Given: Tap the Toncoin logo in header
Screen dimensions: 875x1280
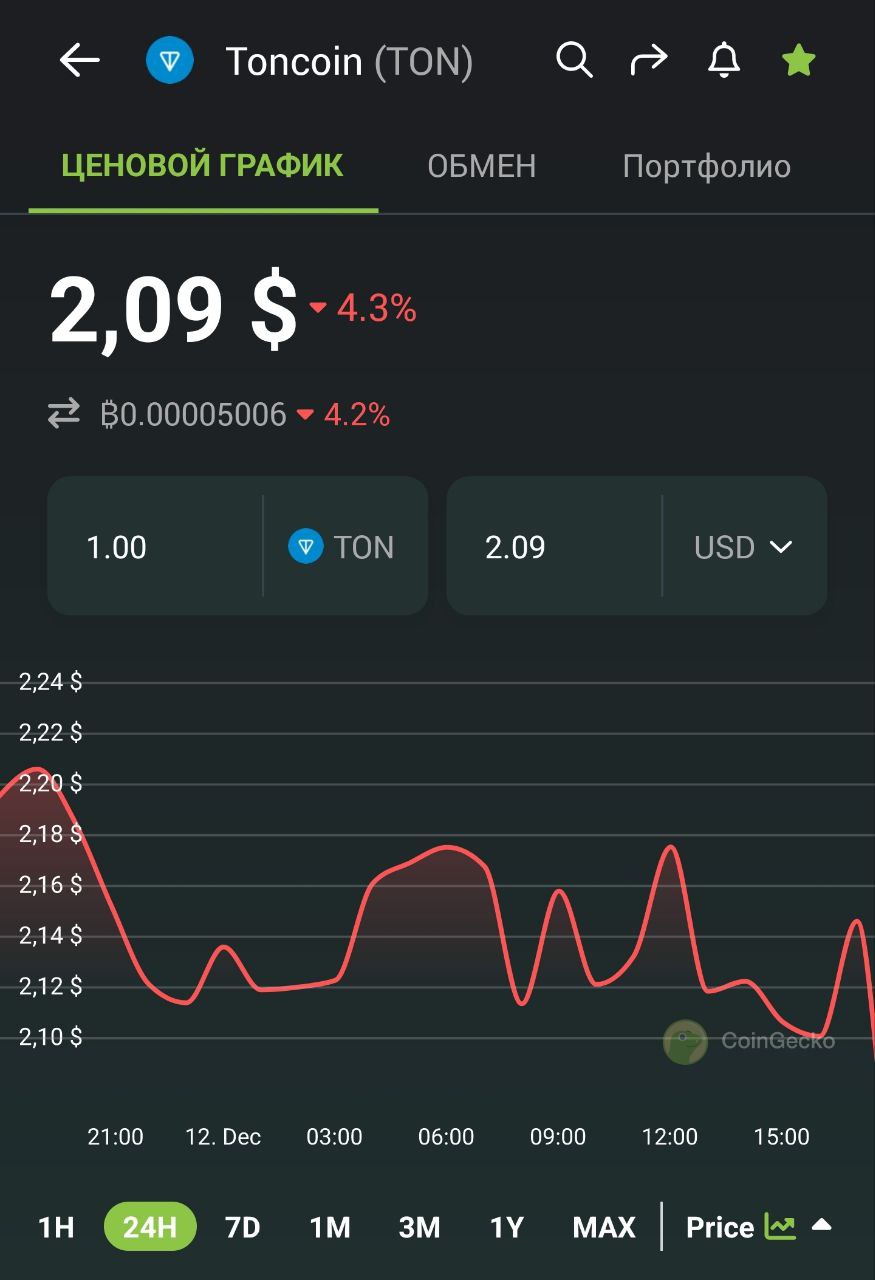Looking at the screenshot, I should pyautogui.click(x=170, y=61).
